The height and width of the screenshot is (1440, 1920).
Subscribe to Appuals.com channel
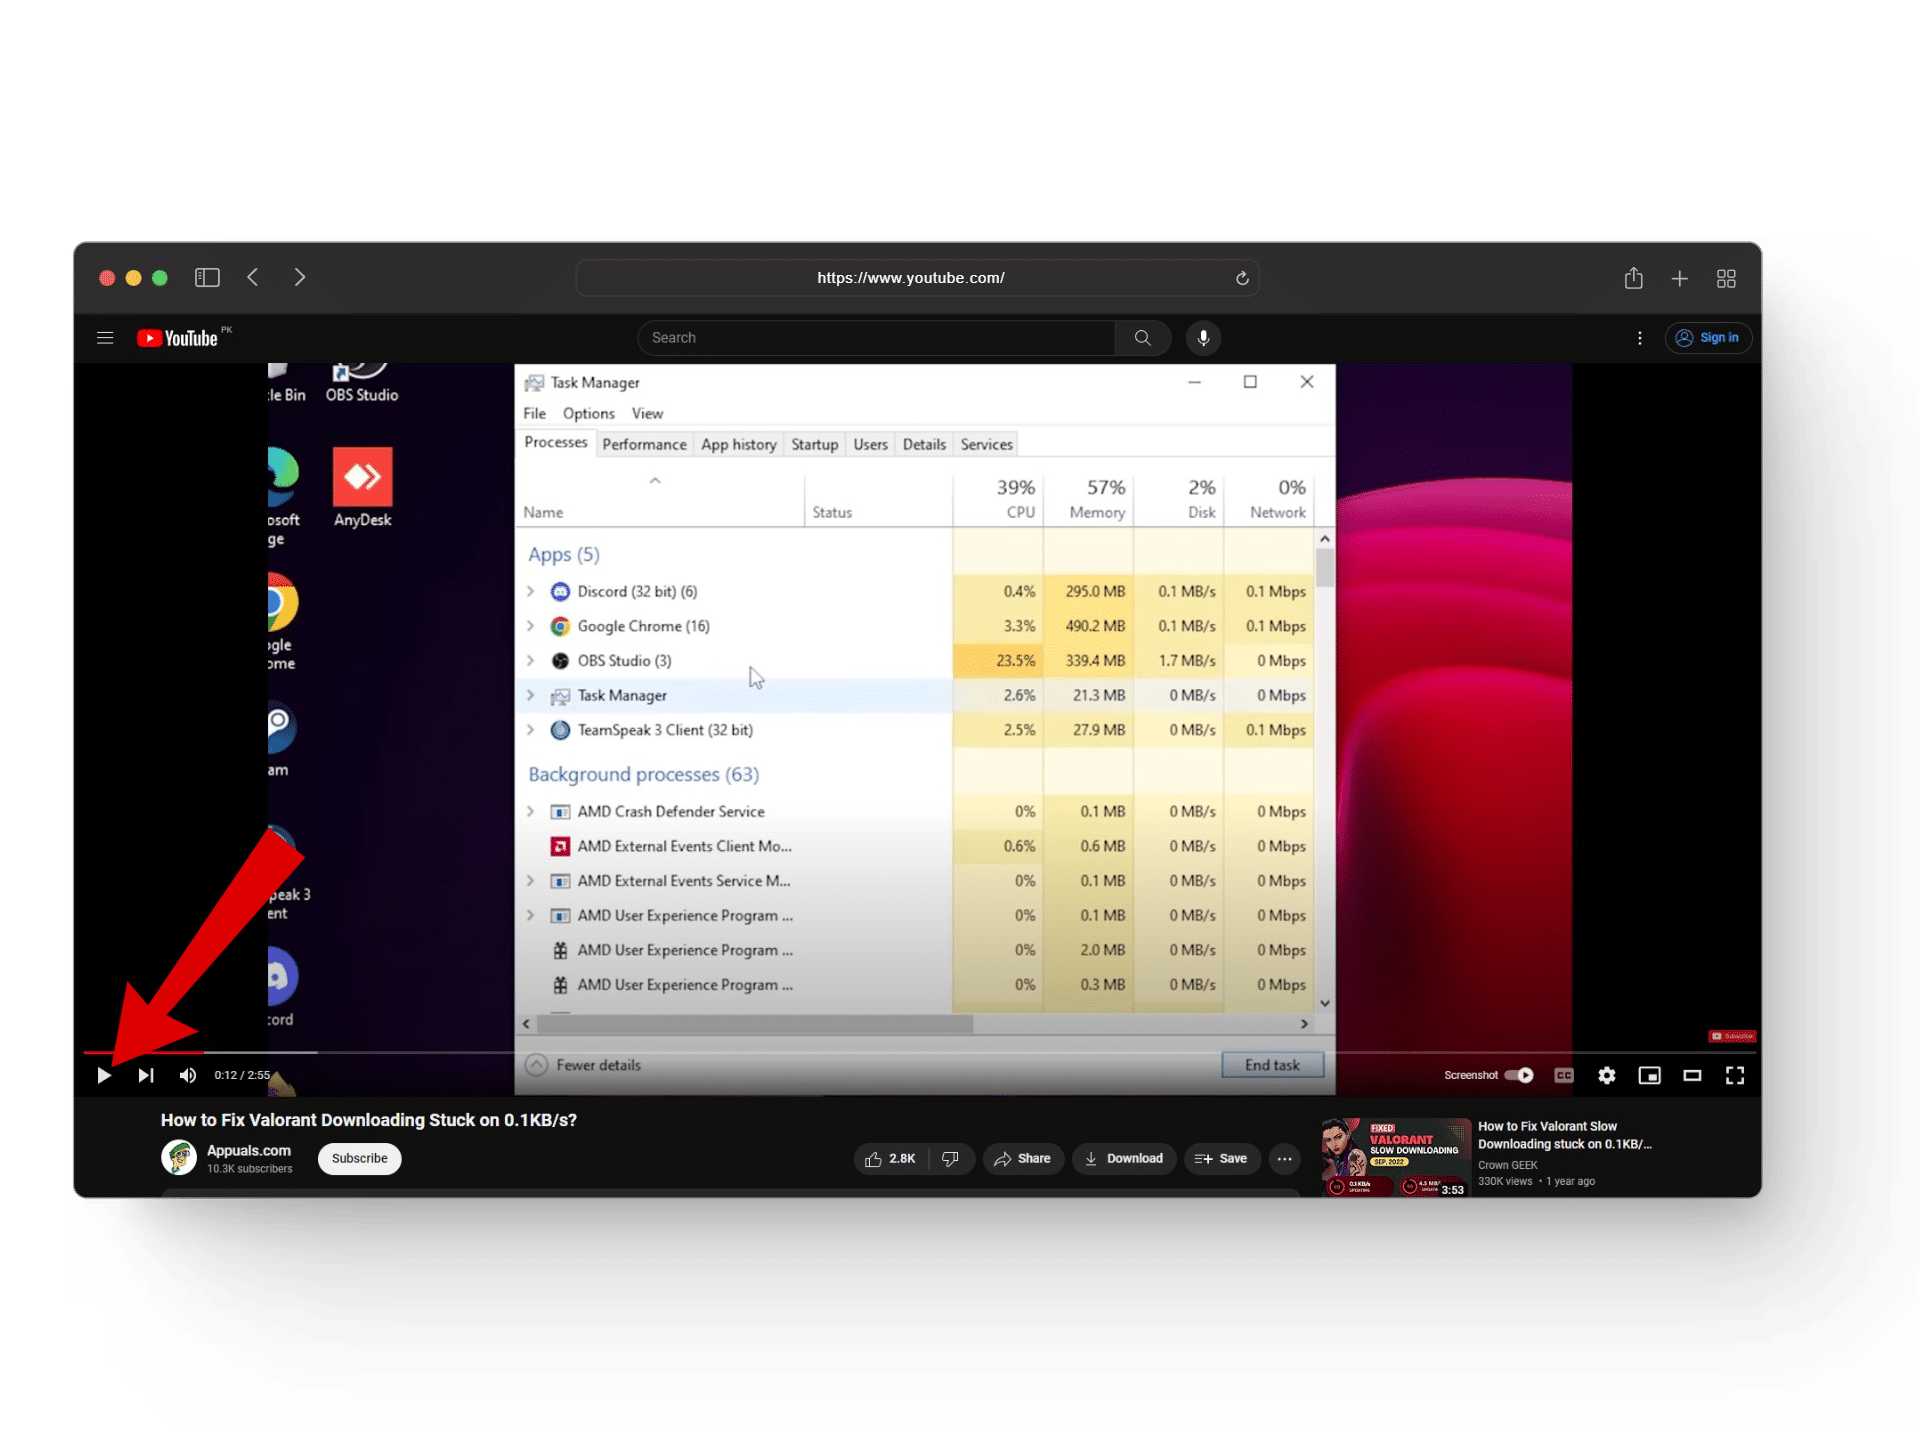[359, 1158]
